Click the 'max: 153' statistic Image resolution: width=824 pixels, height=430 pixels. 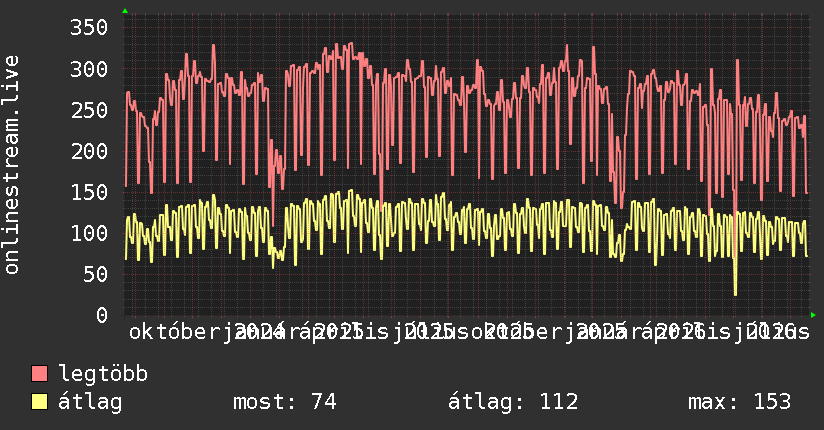tap(739, 402)
